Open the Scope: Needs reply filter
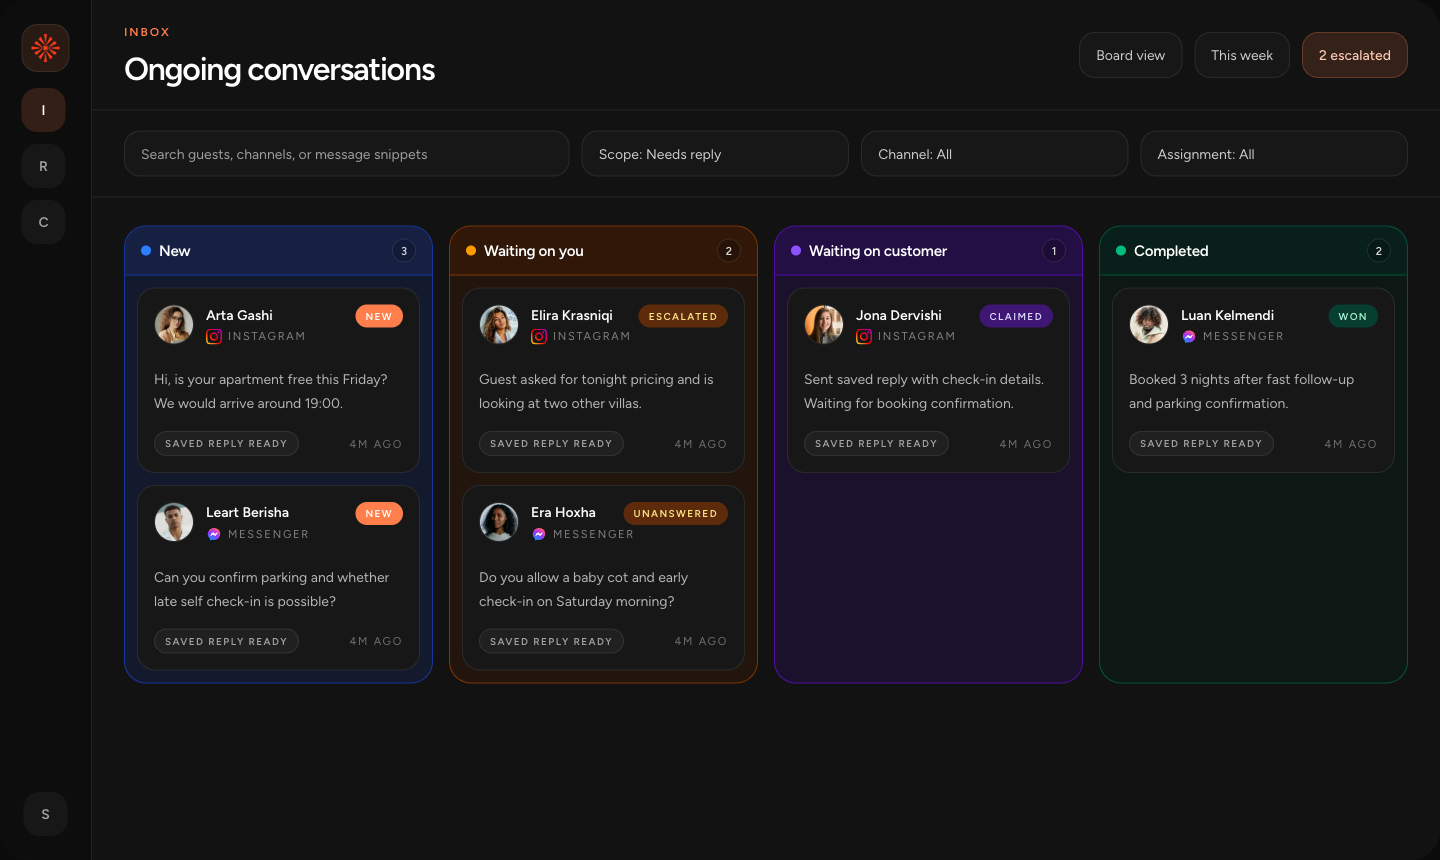 715,153
